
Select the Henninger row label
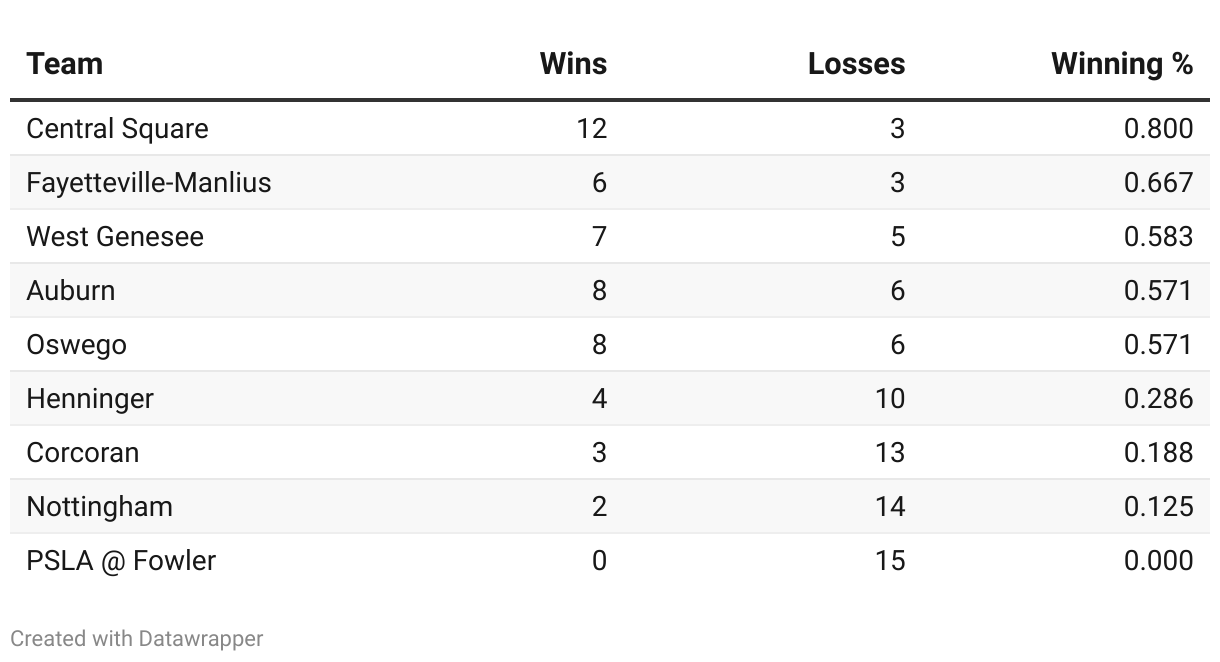coord(90,398)
